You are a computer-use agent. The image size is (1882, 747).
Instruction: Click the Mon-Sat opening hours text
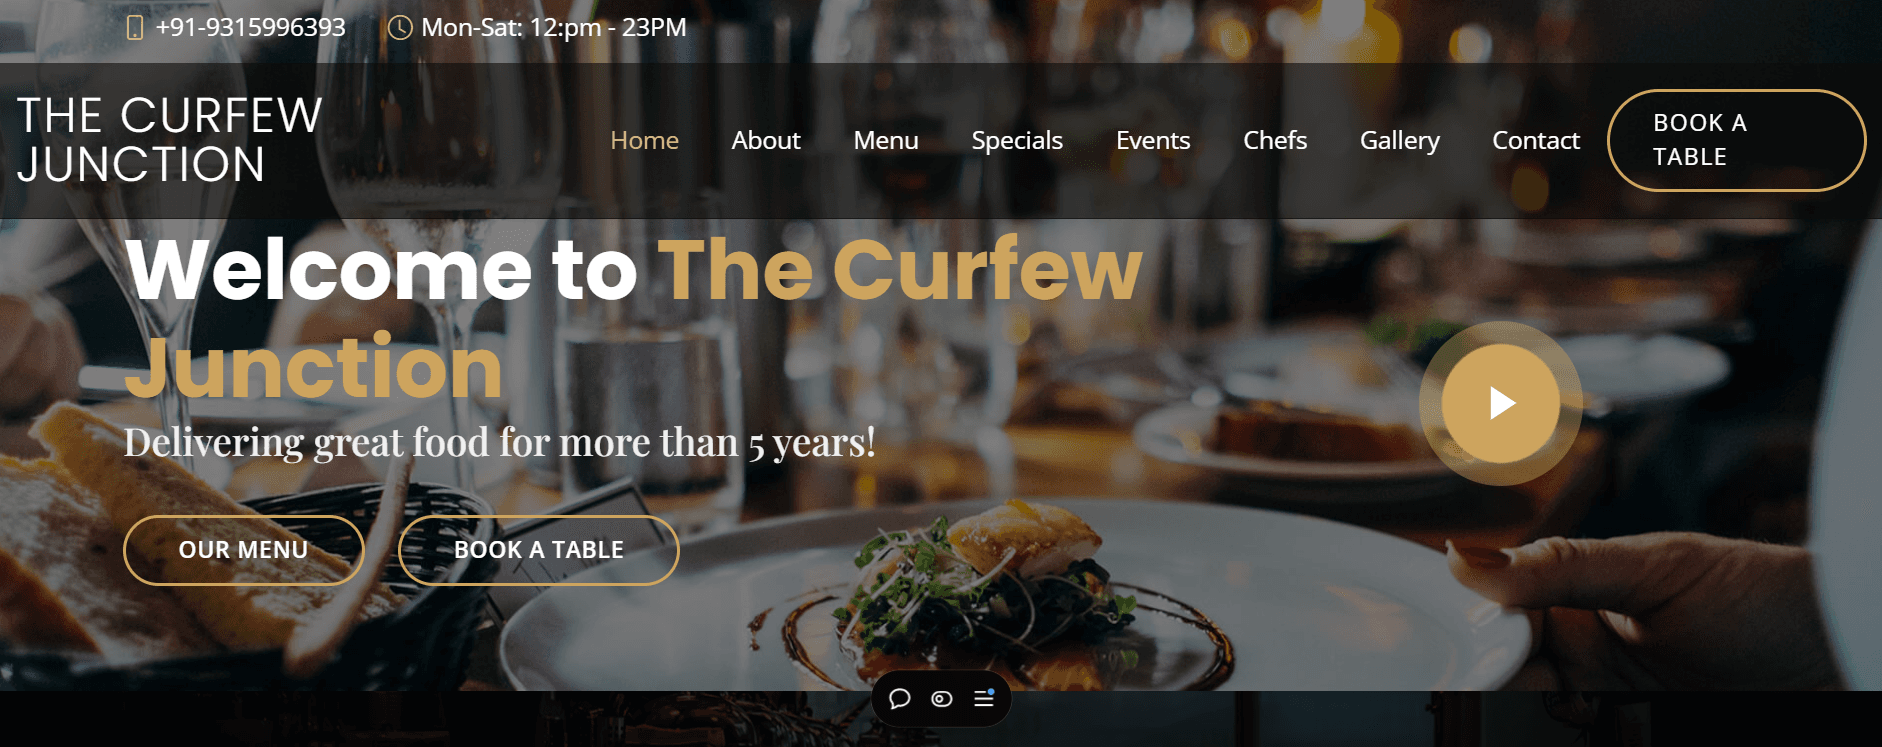pos(554,28)
